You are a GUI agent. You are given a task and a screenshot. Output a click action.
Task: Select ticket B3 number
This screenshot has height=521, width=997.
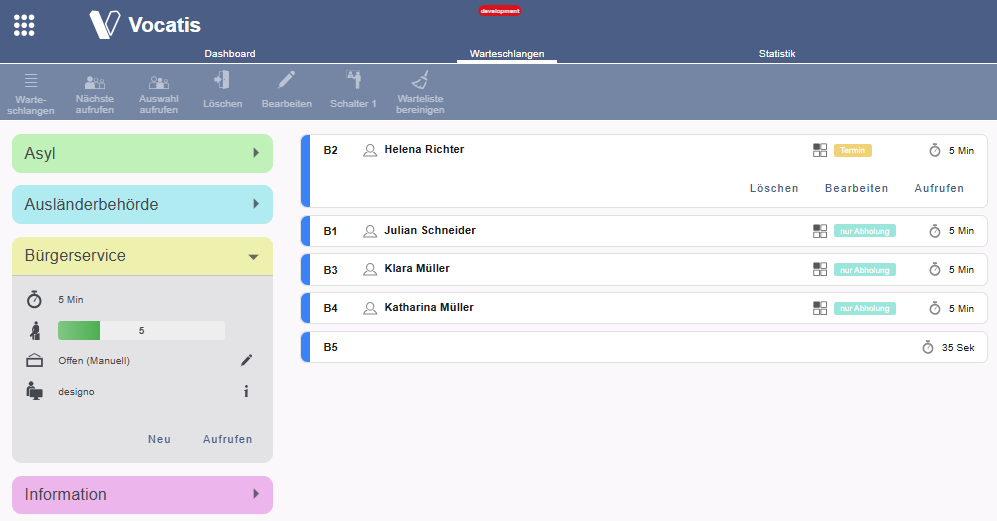coord(330,270)
